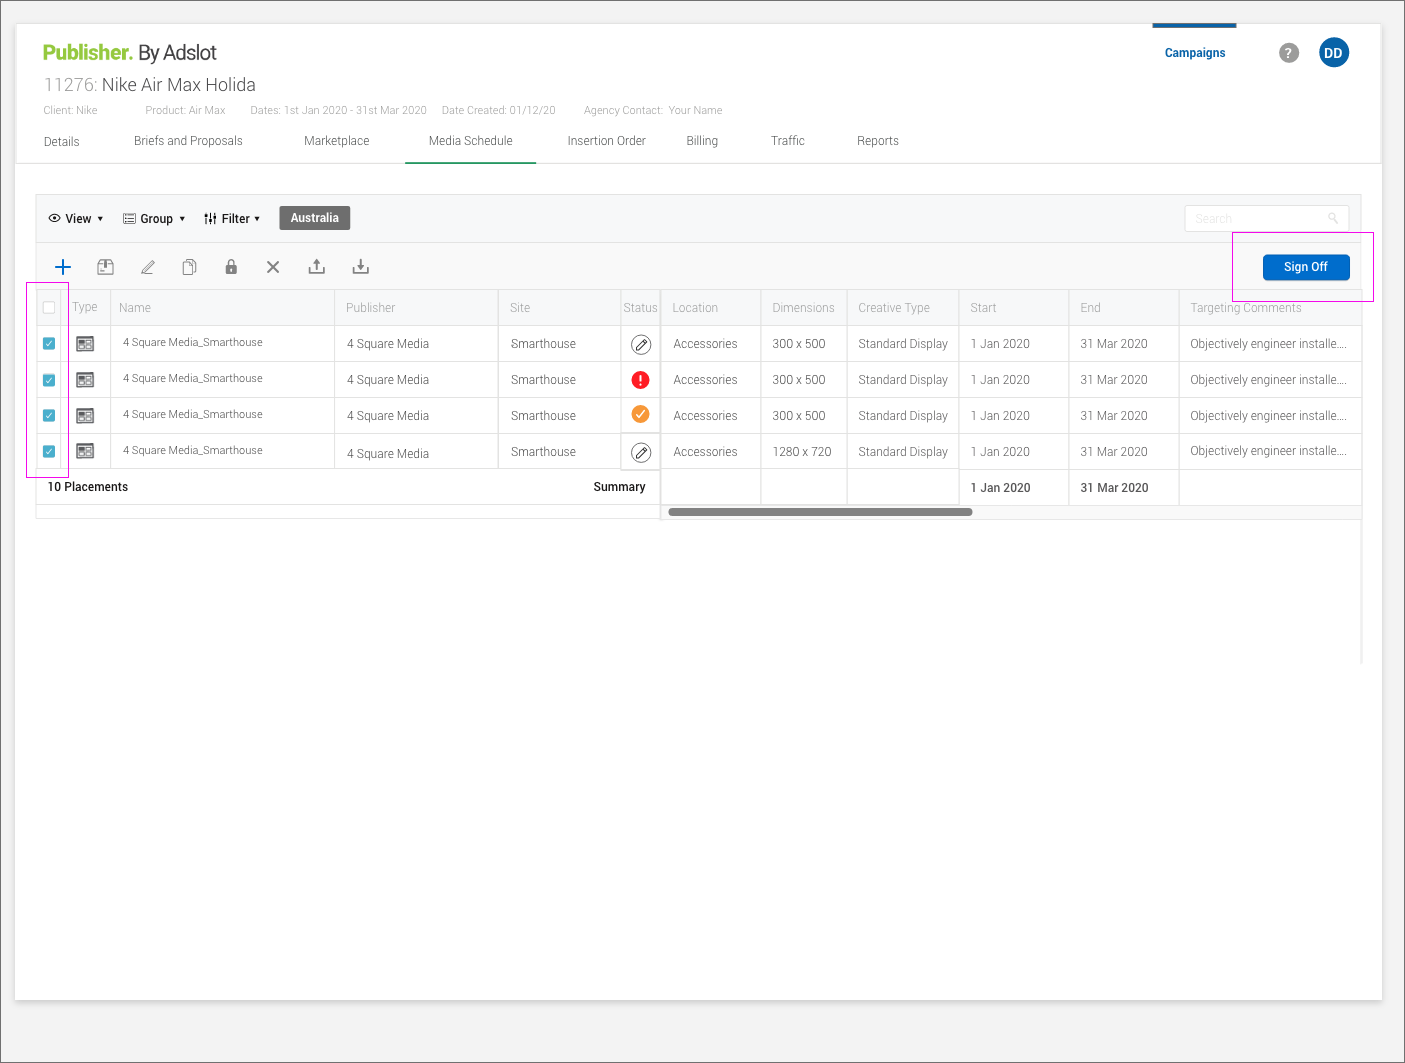Click the Sign Off button
Viewport: 1405px width, 1063px height.
(x=1306, y=267)
